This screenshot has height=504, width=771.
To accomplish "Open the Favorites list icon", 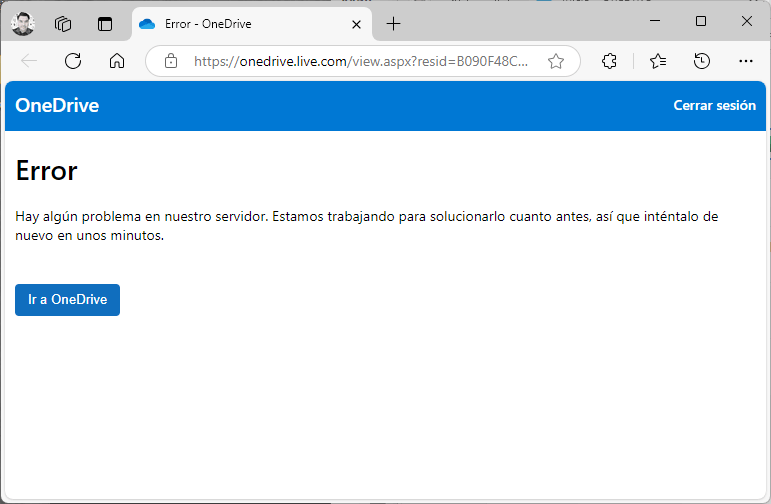I will tap(658, 61).
